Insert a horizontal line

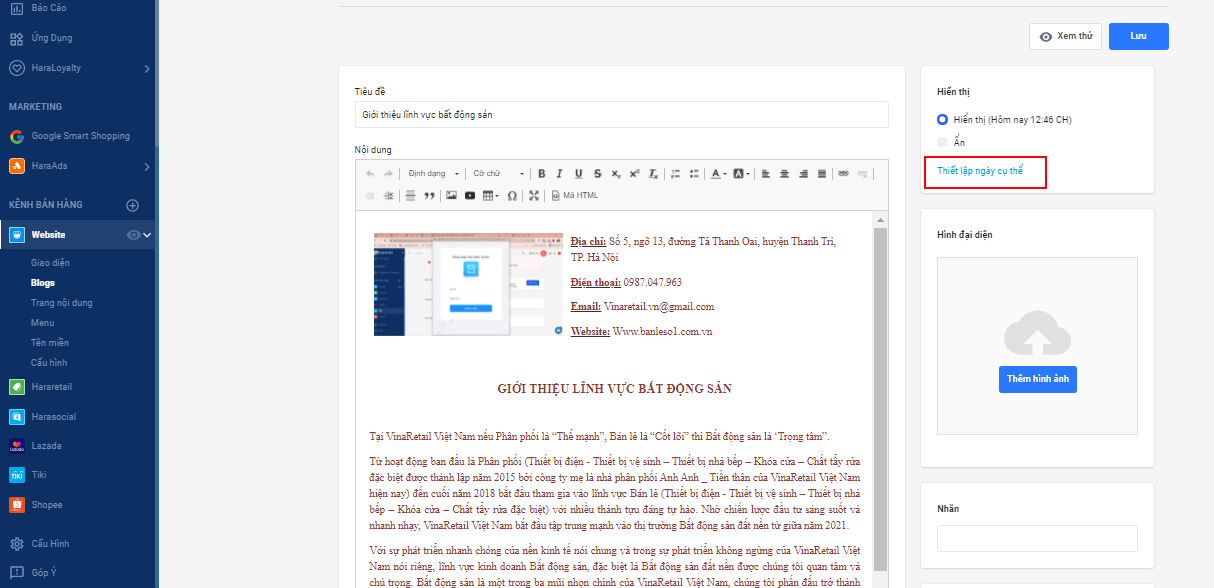(410, 195)
